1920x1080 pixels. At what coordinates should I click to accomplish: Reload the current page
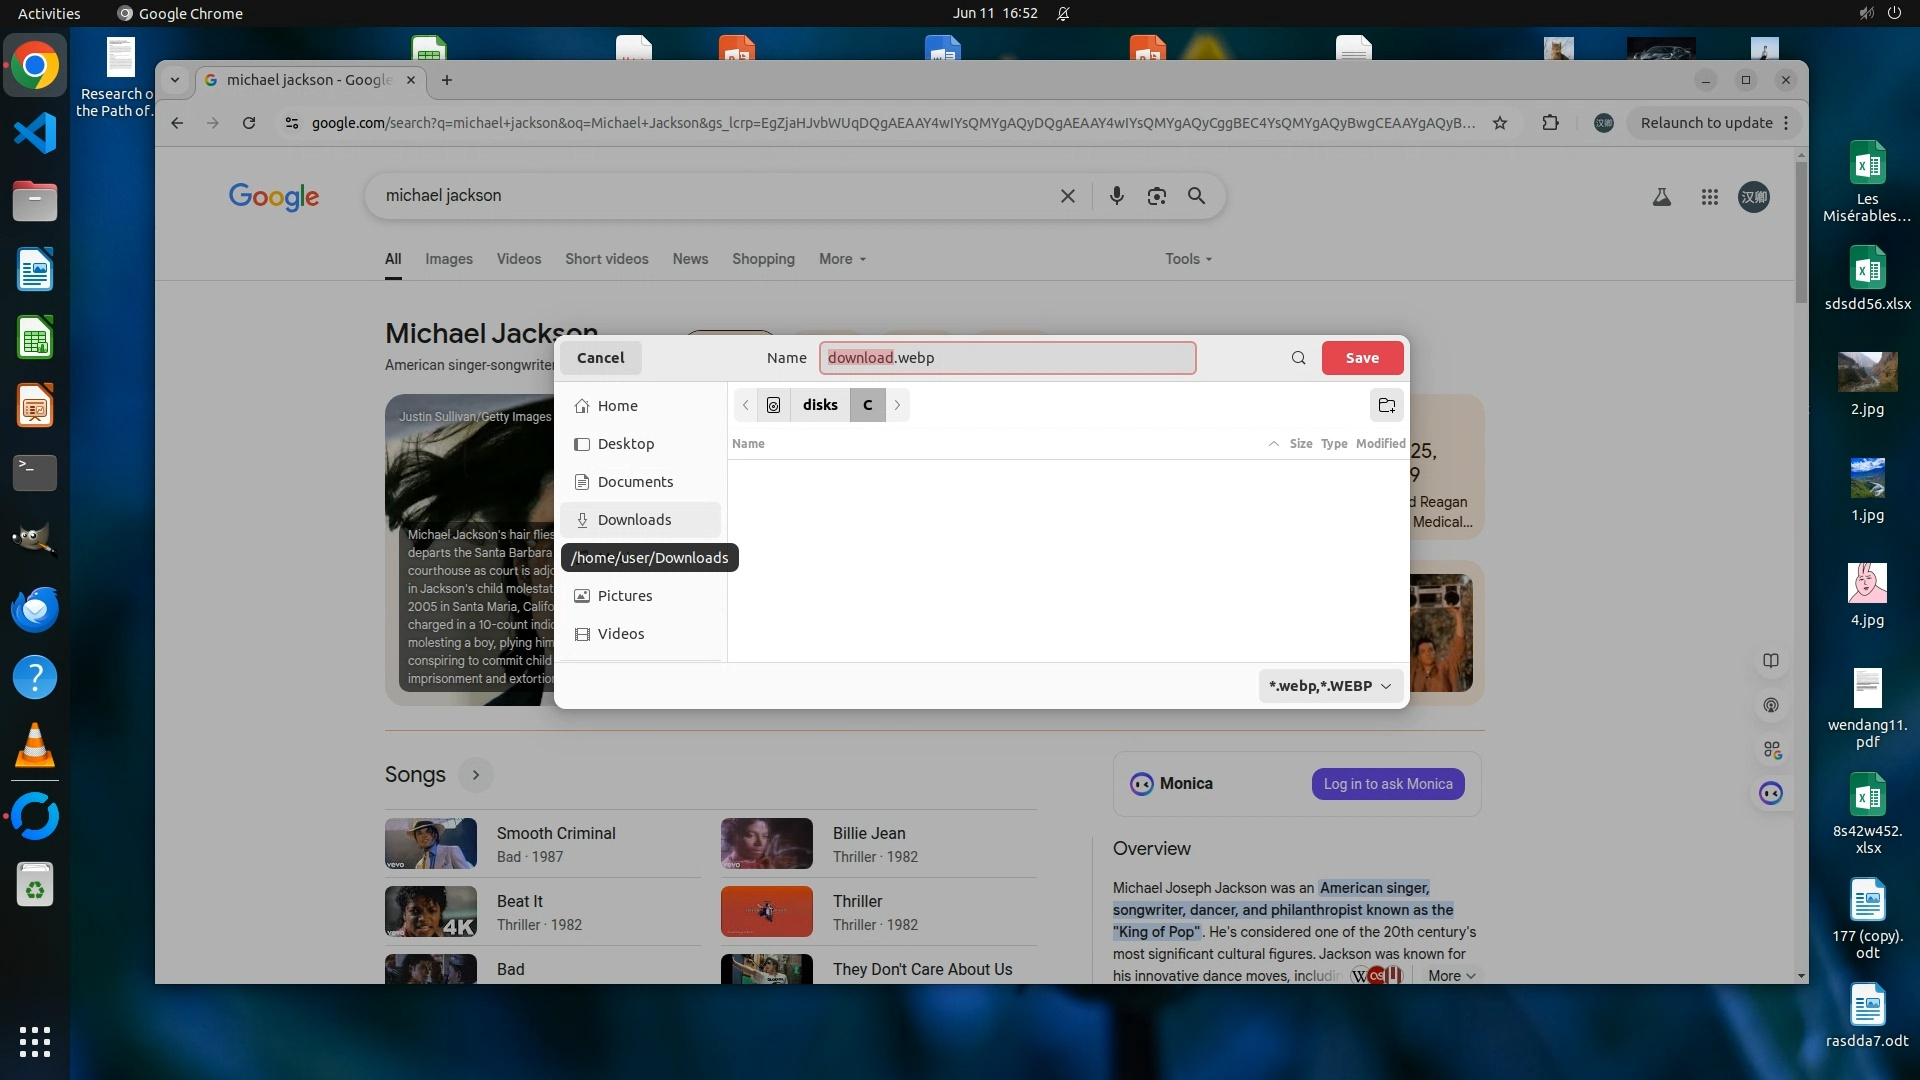click(249, 123)
